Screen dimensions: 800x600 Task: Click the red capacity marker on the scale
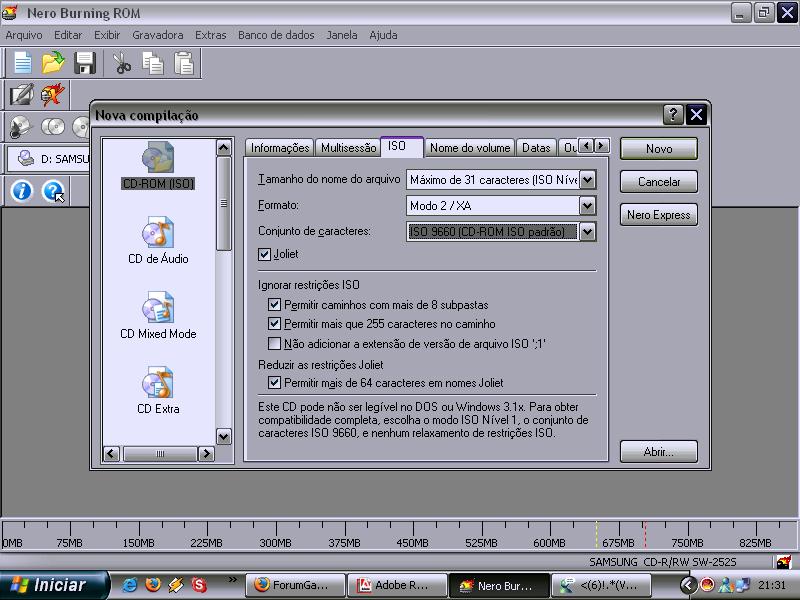[x=645, y=534]
